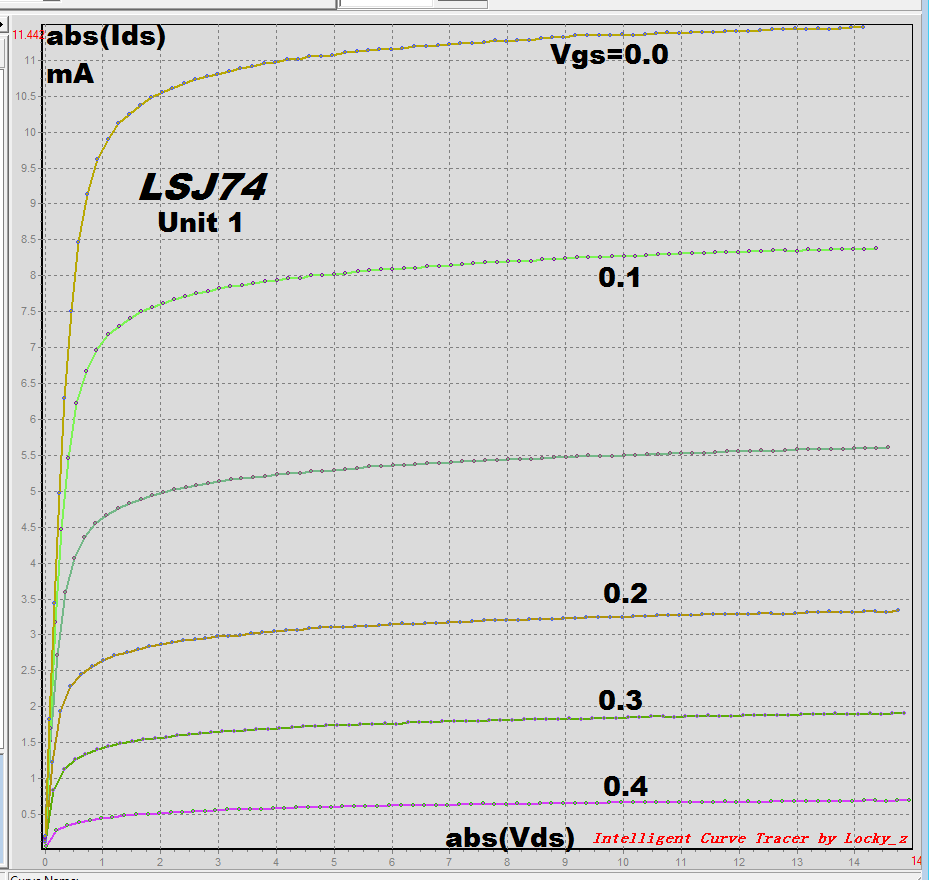Click y-axis tick label 10.5
The image size is (929, 880).
click(25, 96)
